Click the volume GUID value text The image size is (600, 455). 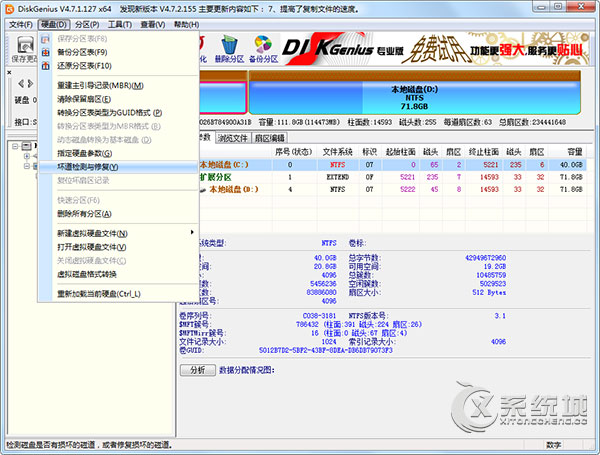click(326, 350)
